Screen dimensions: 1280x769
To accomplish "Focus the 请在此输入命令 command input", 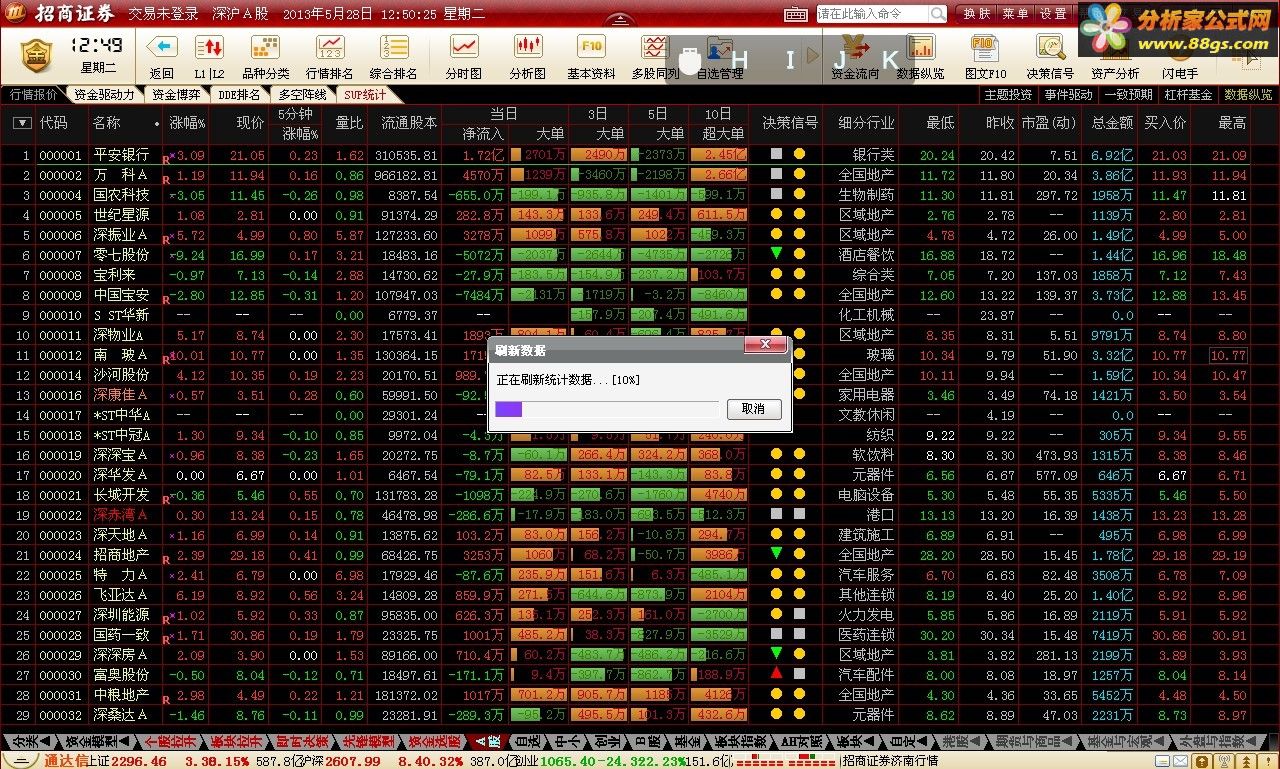I will click(x=872, y=14).
